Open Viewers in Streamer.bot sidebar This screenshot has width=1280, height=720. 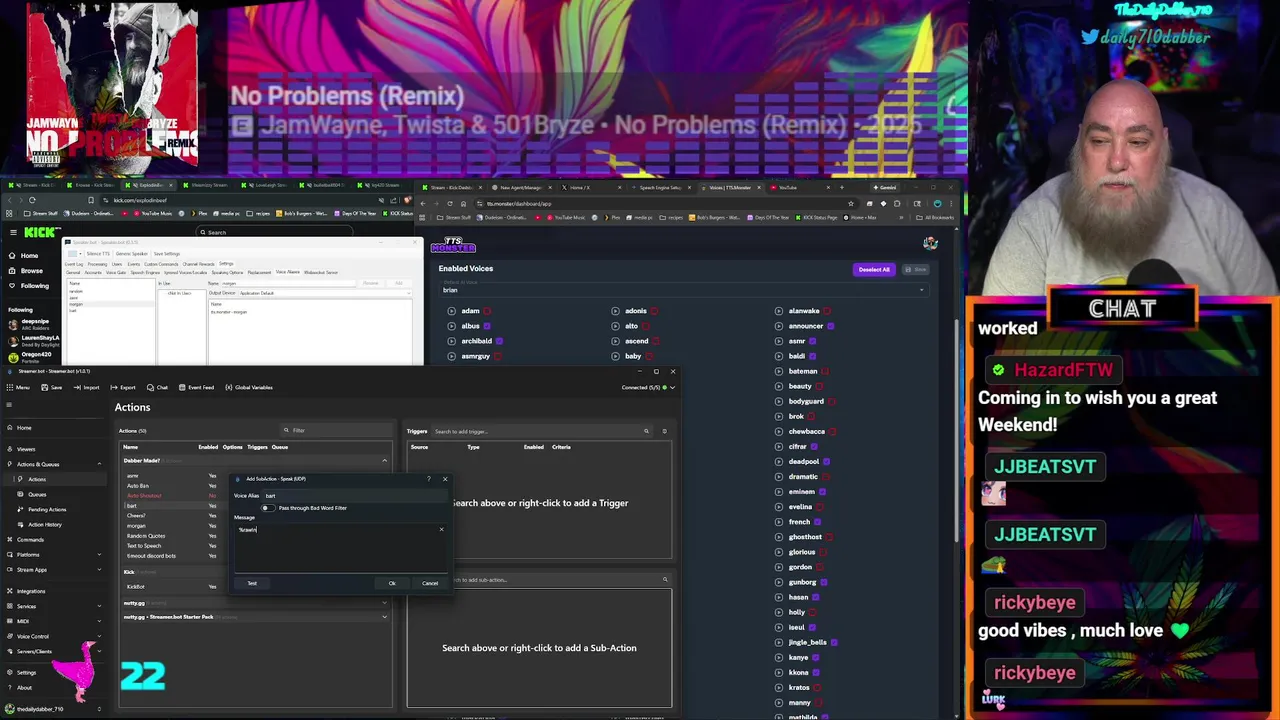pos(26,449)
